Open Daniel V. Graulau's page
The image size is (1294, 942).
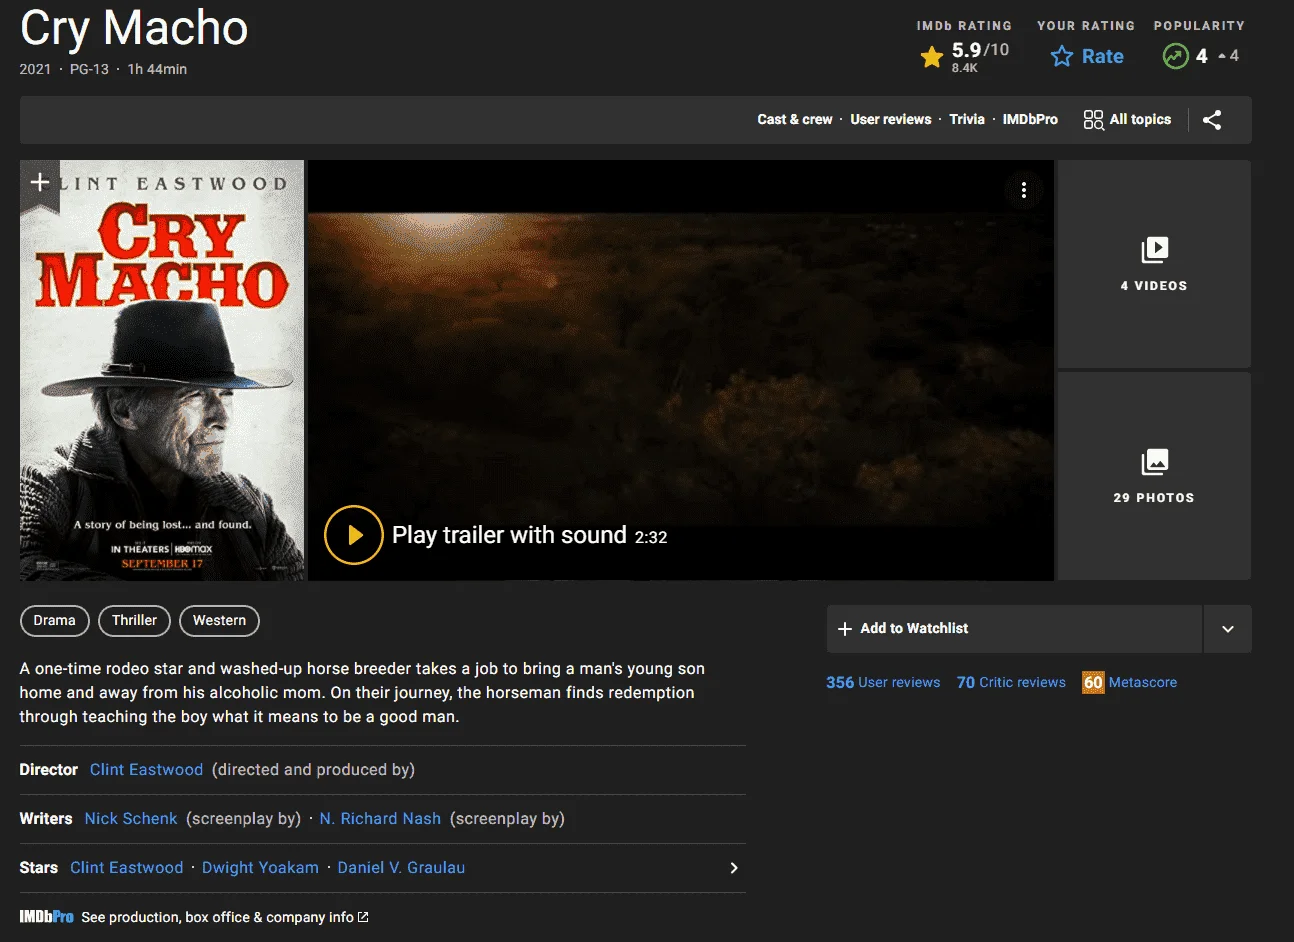click(x=401, y=868)
